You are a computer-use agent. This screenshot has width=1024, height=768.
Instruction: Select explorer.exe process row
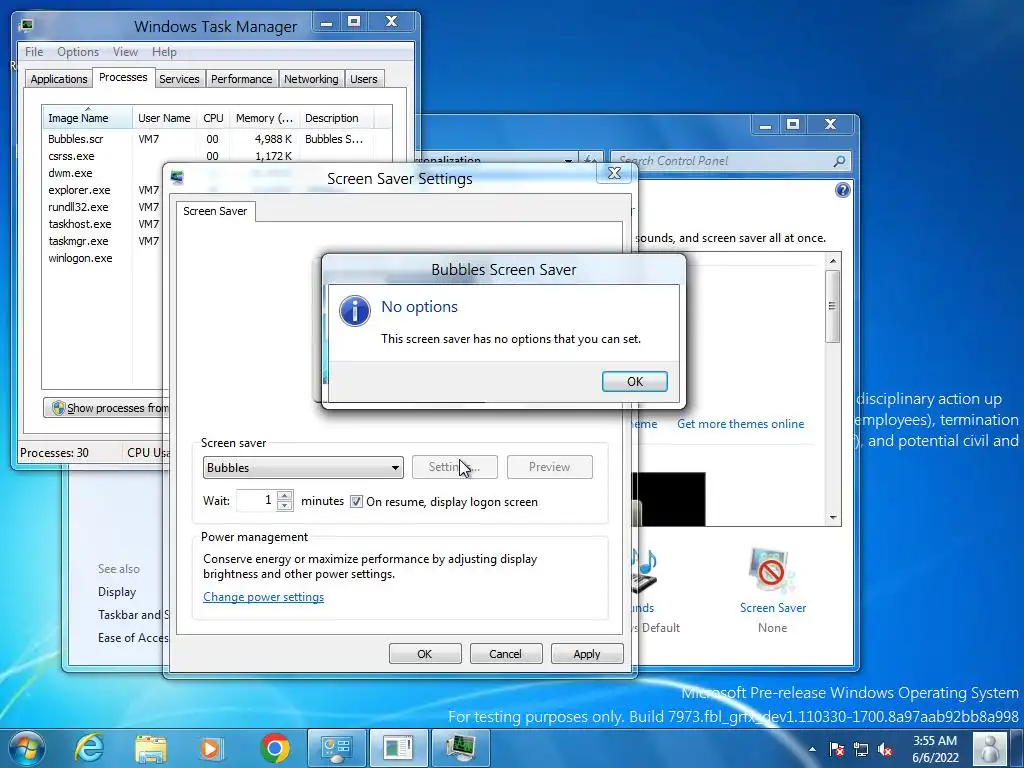coord(103,190)
